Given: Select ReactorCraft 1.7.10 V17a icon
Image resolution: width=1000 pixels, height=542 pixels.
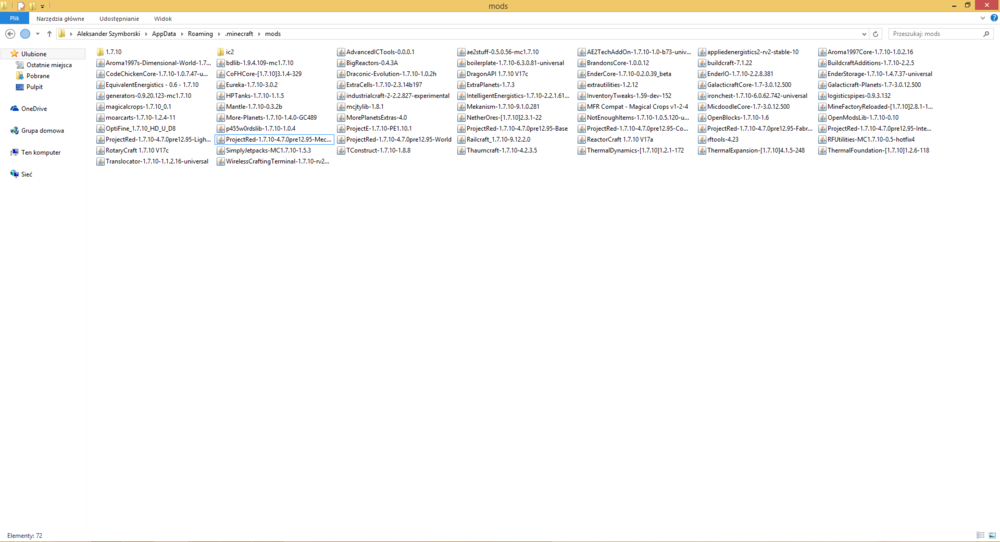Looking at the screenshot, I should click(582, 139).
